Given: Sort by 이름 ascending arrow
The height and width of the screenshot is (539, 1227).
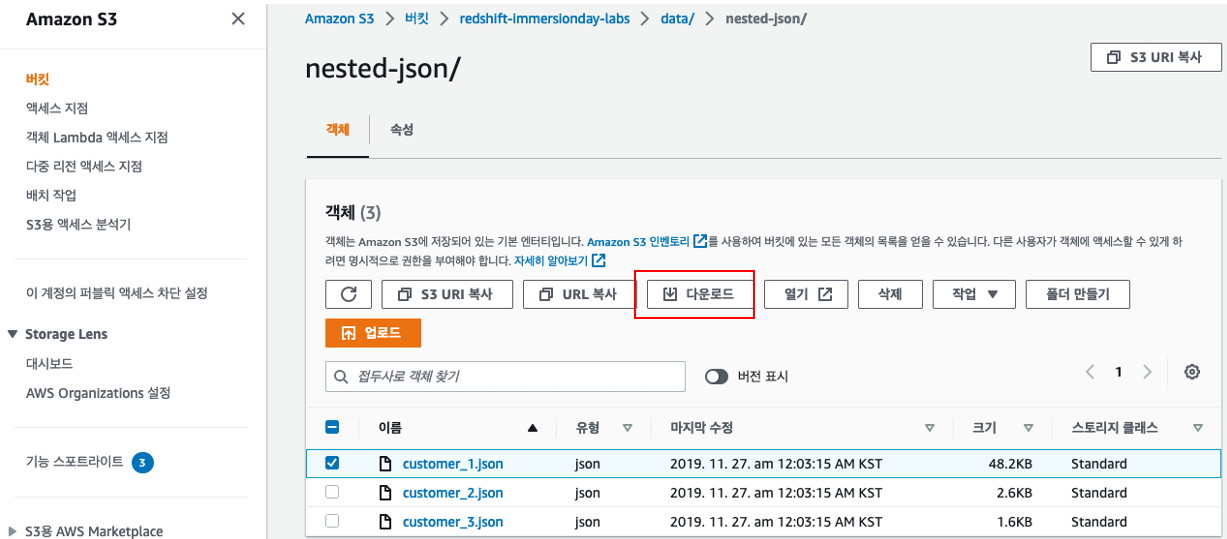Looking at the screenshot, I should click(x=533, y=428).
